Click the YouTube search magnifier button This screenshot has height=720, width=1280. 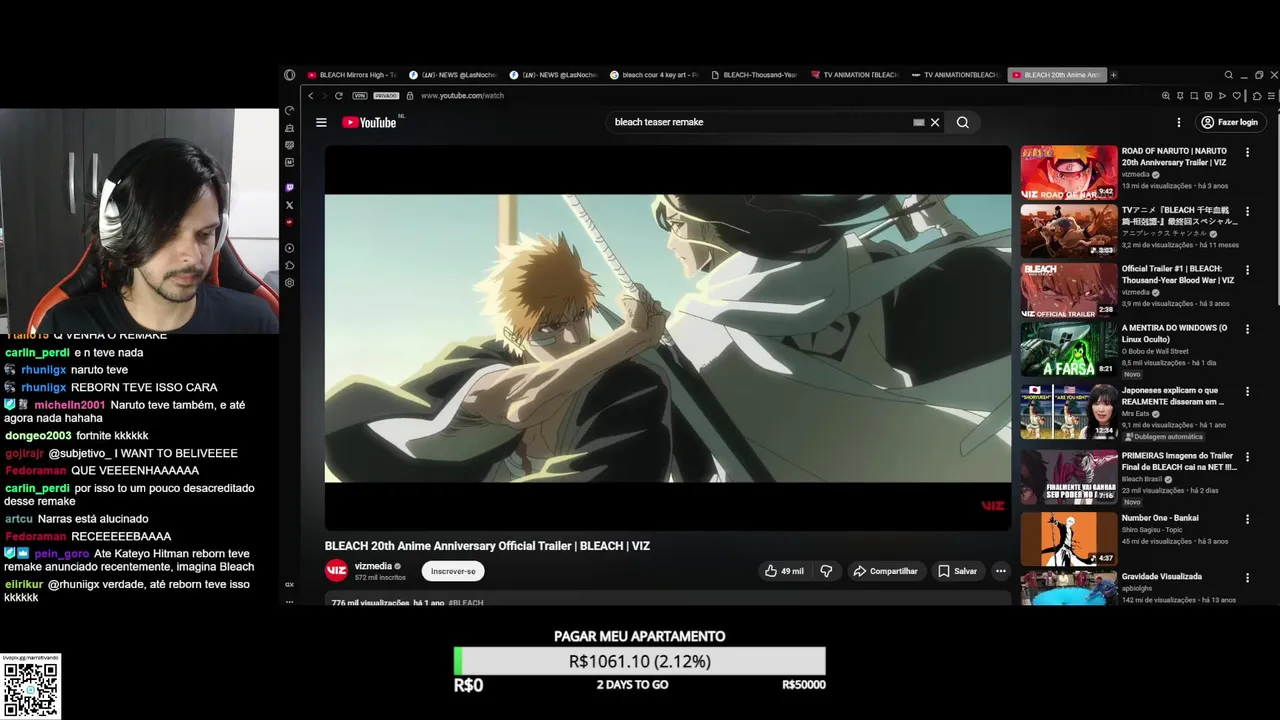pos(962,122)
